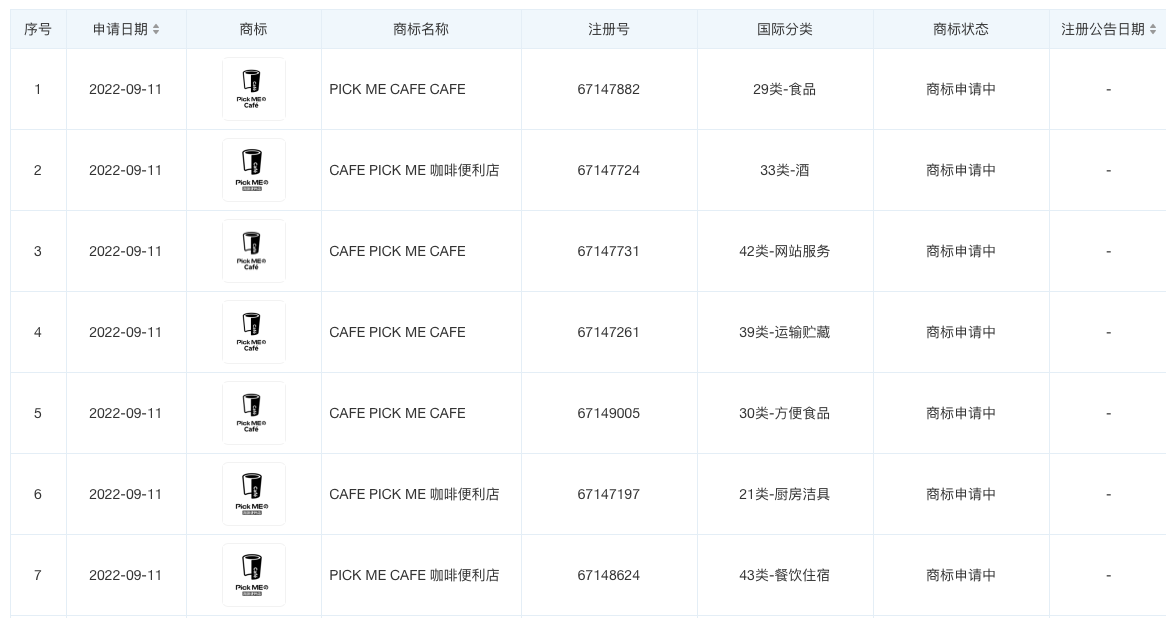View trademark image for registration 67147261

[x=254, y=332]
